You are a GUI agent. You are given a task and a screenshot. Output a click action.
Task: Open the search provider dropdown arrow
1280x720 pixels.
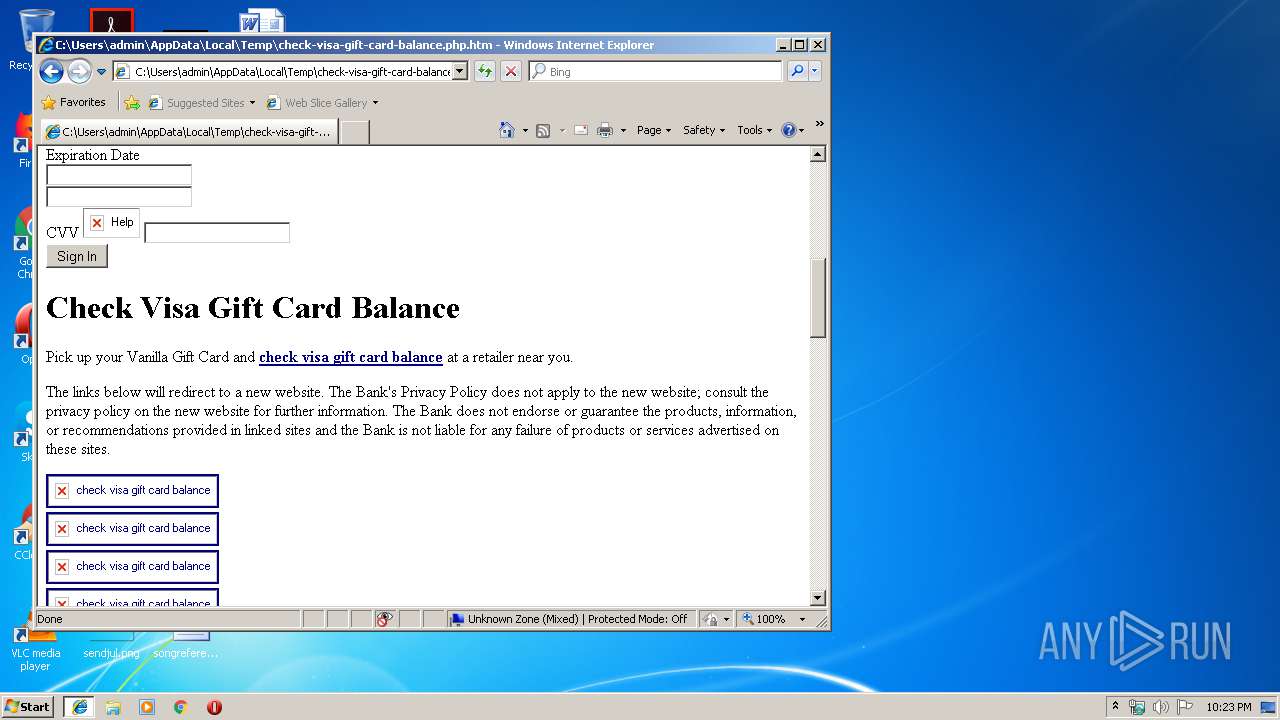click(x=815, y=71)
